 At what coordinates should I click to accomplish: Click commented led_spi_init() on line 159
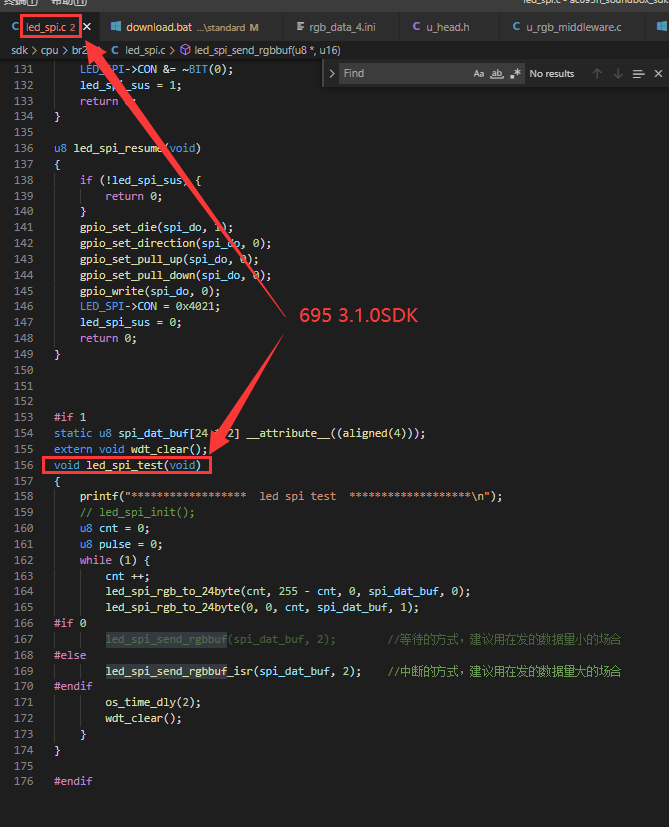[x=137, y=512]
